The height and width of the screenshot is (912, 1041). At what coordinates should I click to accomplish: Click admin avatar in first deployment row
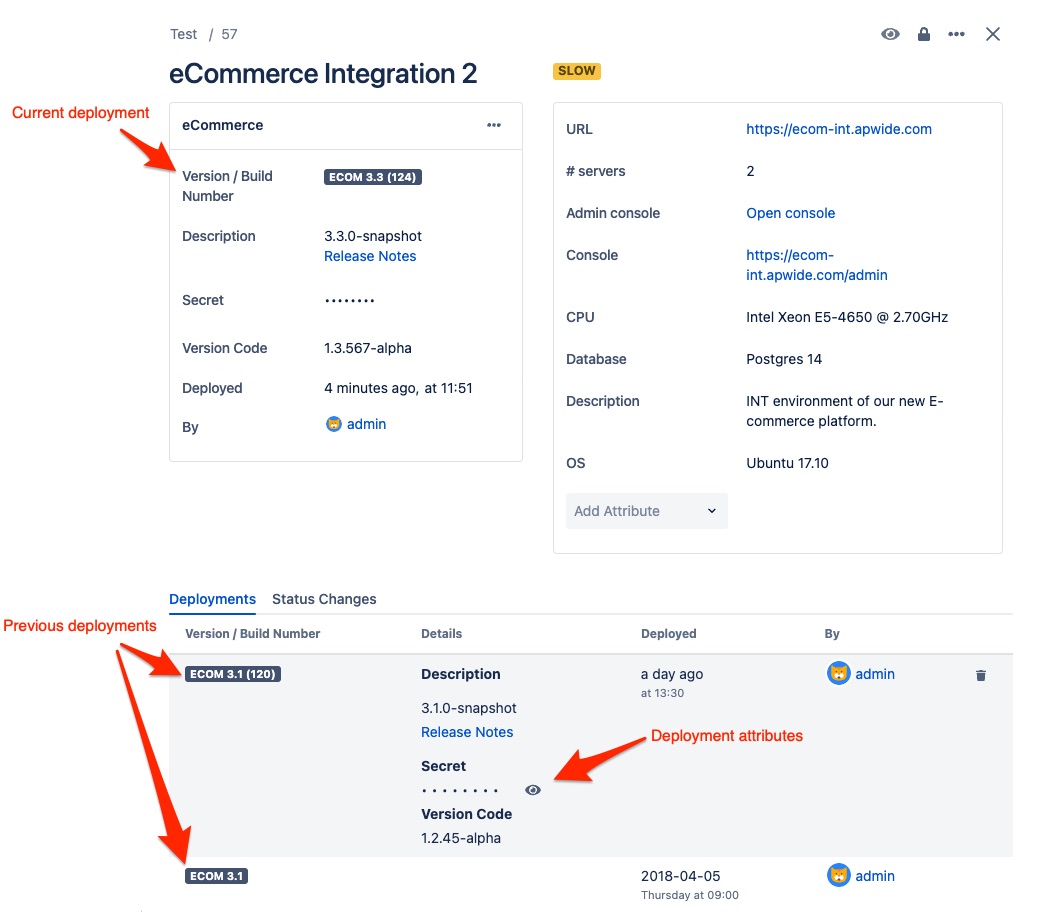pos(838,674)
